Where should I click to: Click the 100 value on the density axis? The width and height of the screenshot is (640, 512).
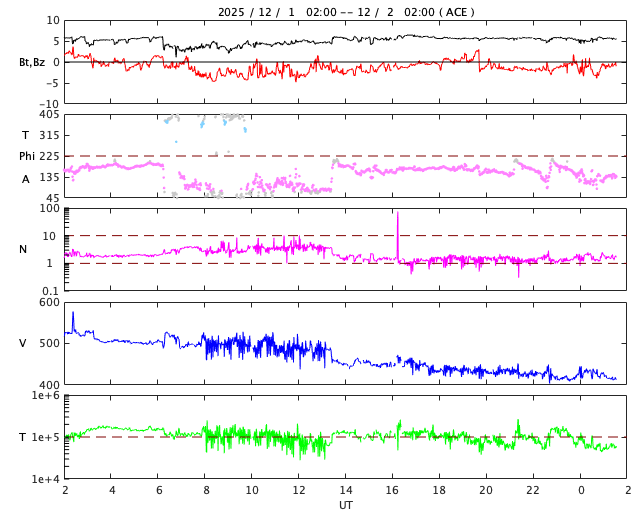click(49, 209)
